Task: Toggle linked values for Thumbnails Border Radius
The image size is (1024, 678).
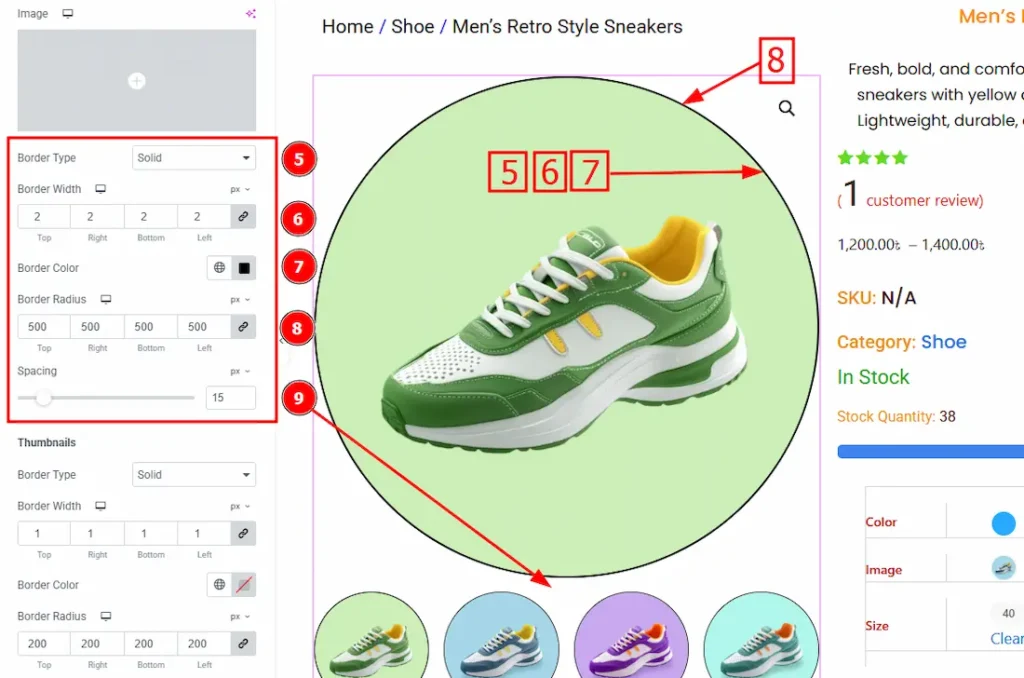Action: tap(243, 644)
